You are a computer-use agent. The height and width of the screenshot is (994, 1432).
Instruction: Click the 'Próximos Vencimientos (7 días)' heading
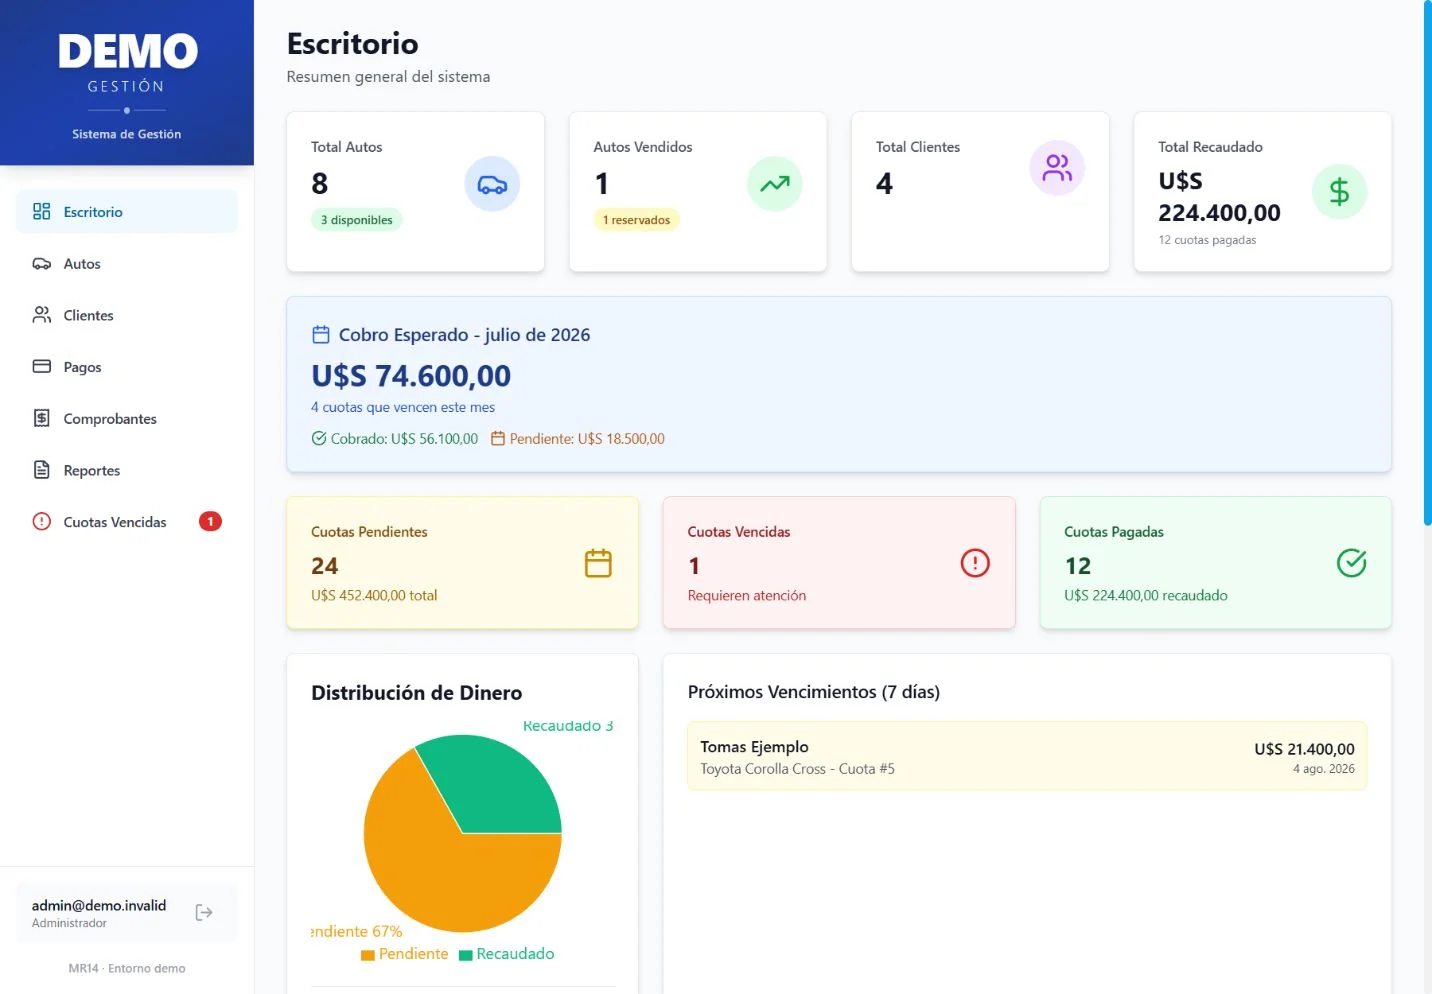coord(814,692)
